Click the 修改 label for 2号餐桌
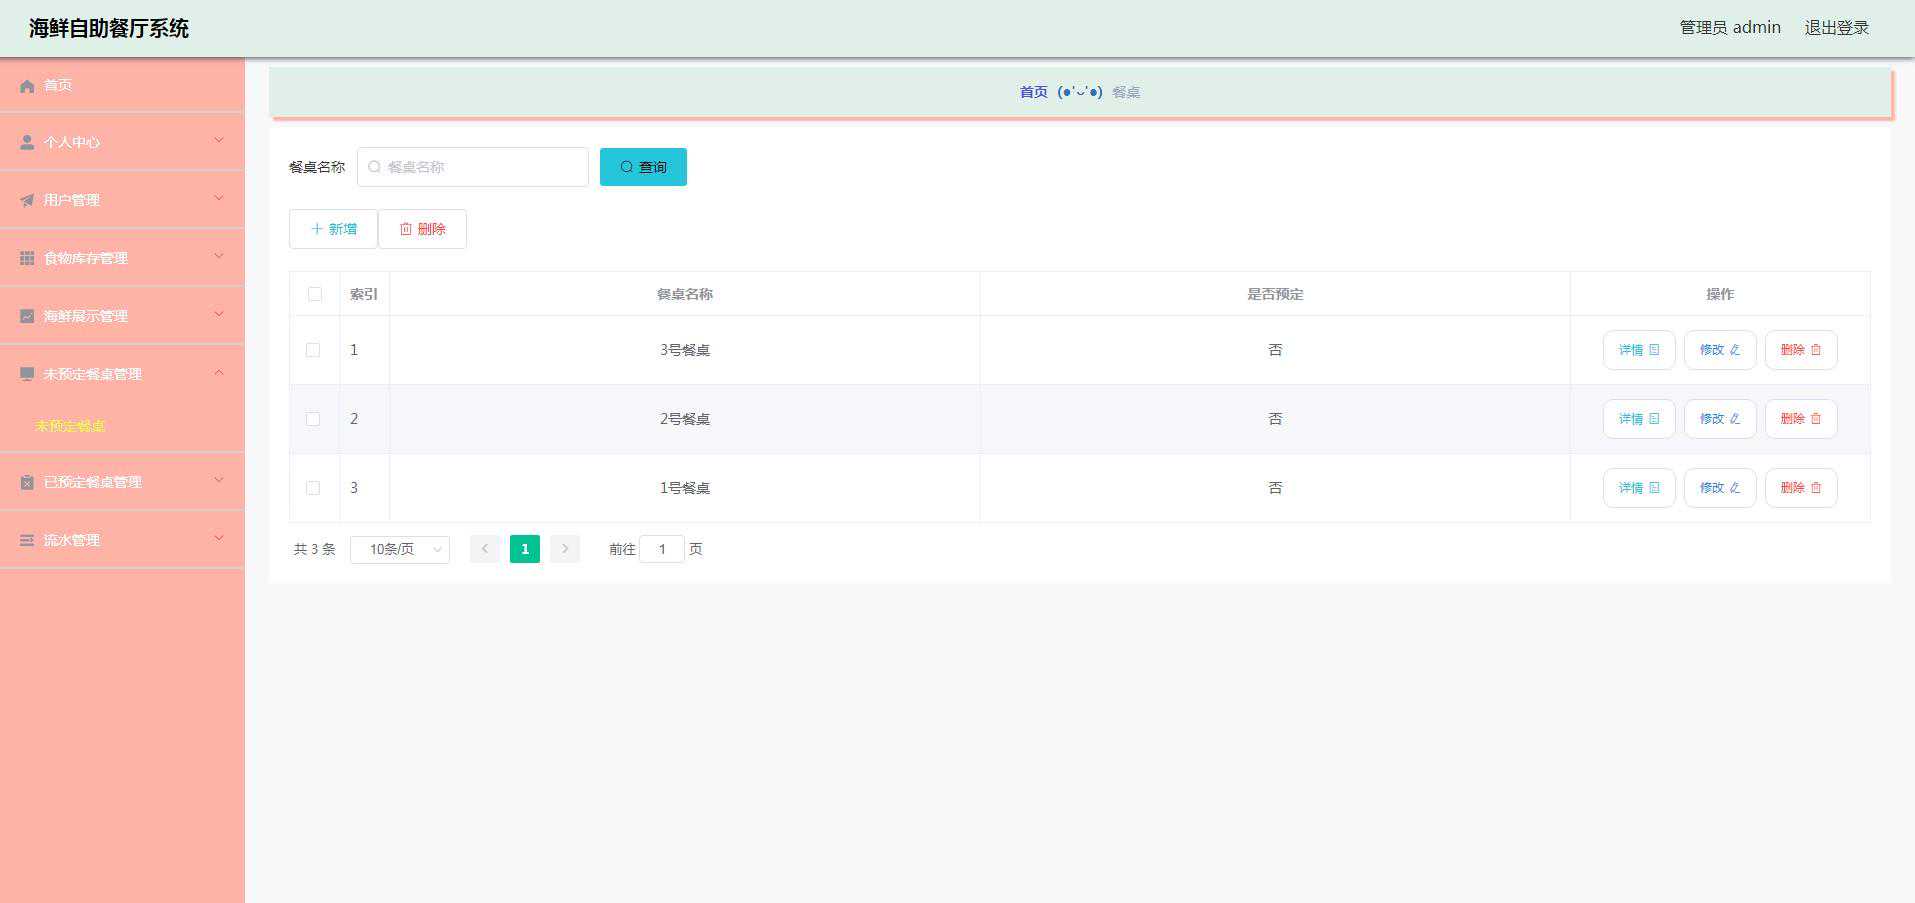Viewport: 1915px width, 903px height. click(1712, 419)
